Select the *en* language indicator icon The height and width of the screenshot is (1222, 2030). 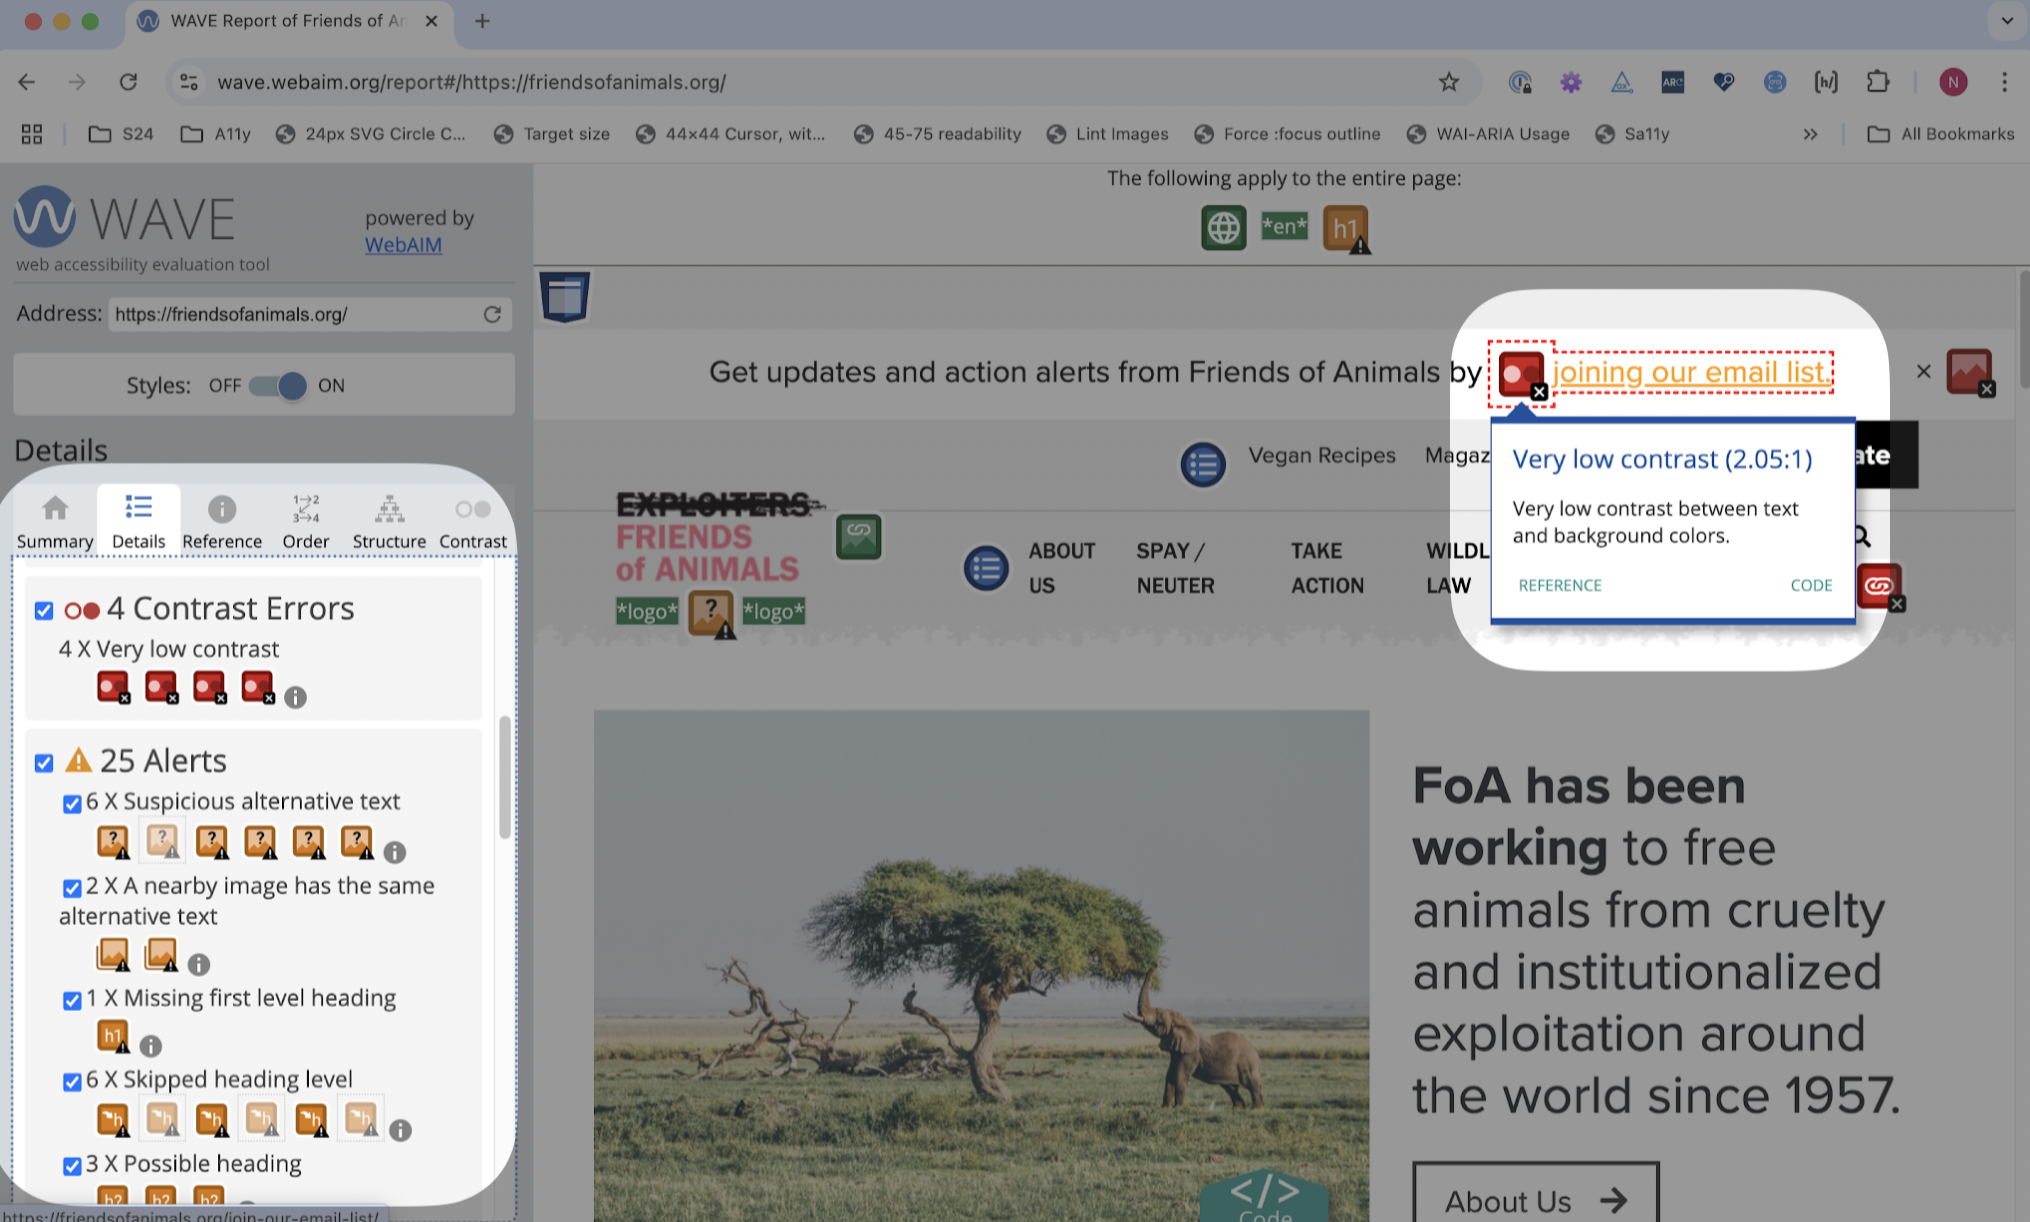tap(1283, 226)
